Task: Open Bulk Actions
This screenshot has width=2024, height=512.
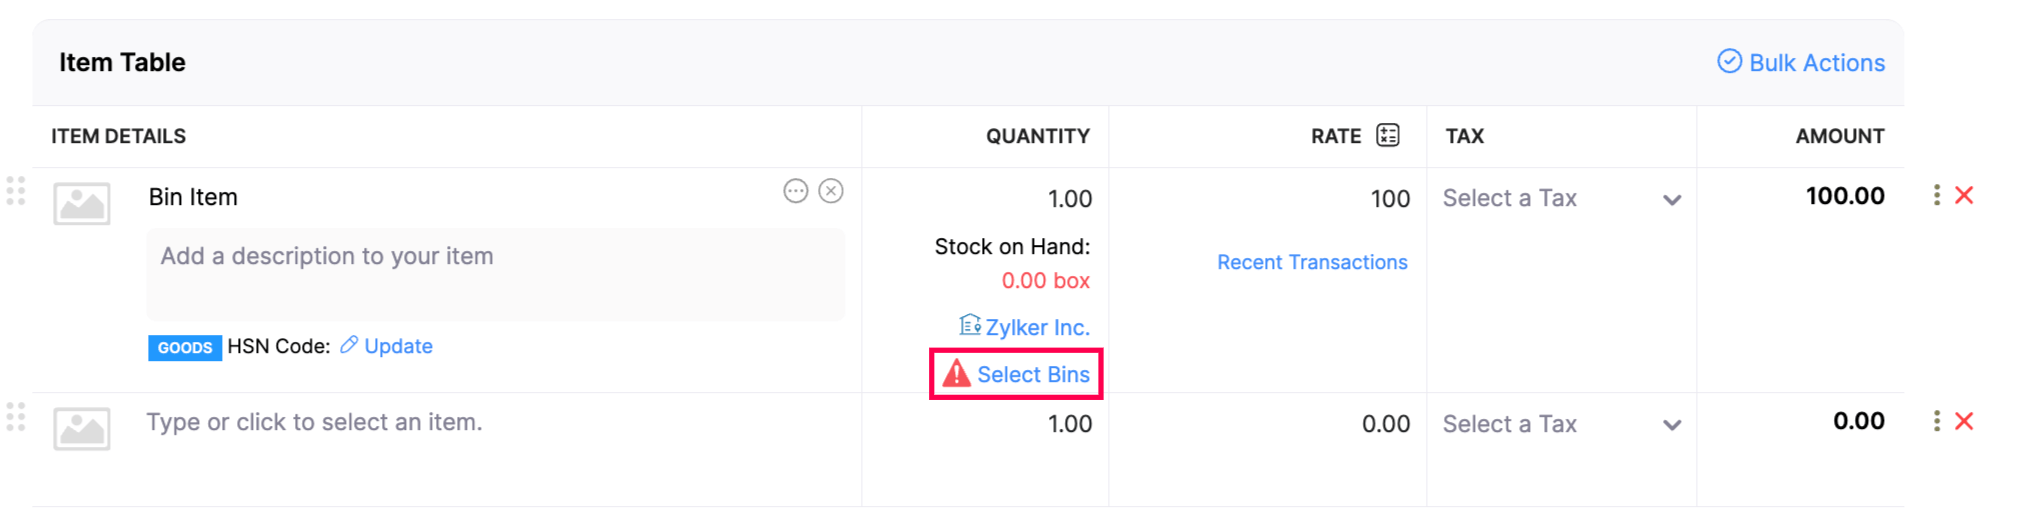Action: [x=1801, y=62]
